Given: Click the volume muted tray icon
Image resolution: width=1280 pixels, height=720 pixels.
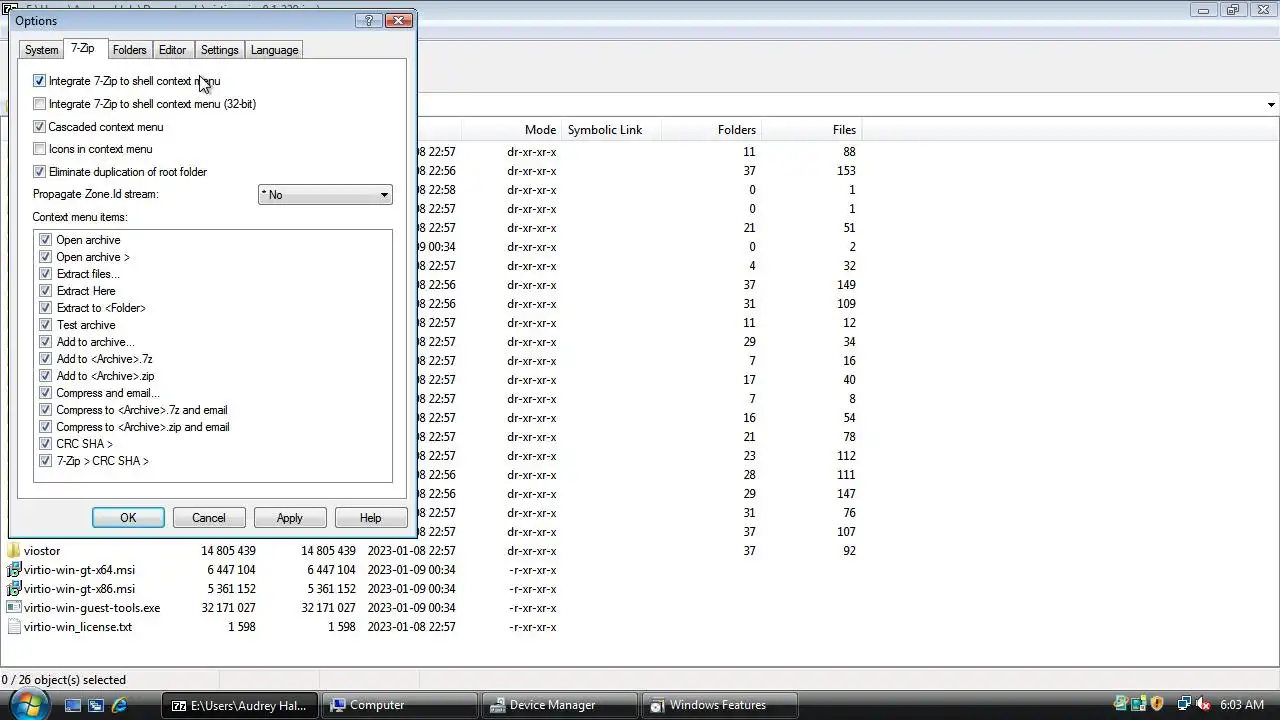Looking at the screenshot, I should (1203, 704).
